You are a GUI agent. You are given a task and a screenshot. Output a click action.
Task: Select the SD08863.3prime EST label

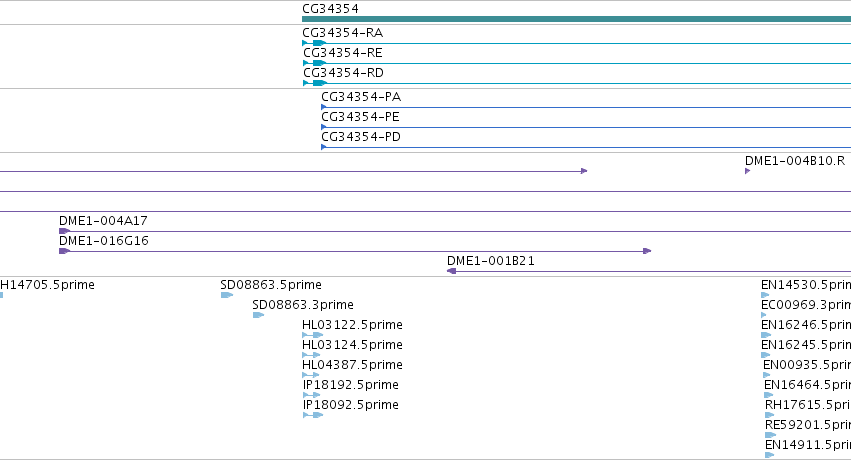coord(303,305)
